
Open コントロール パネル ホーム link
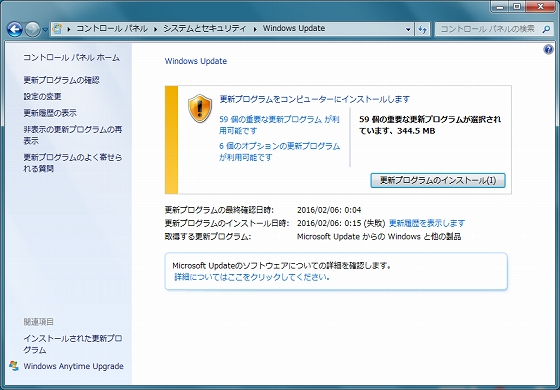click(x=71, y=58)
